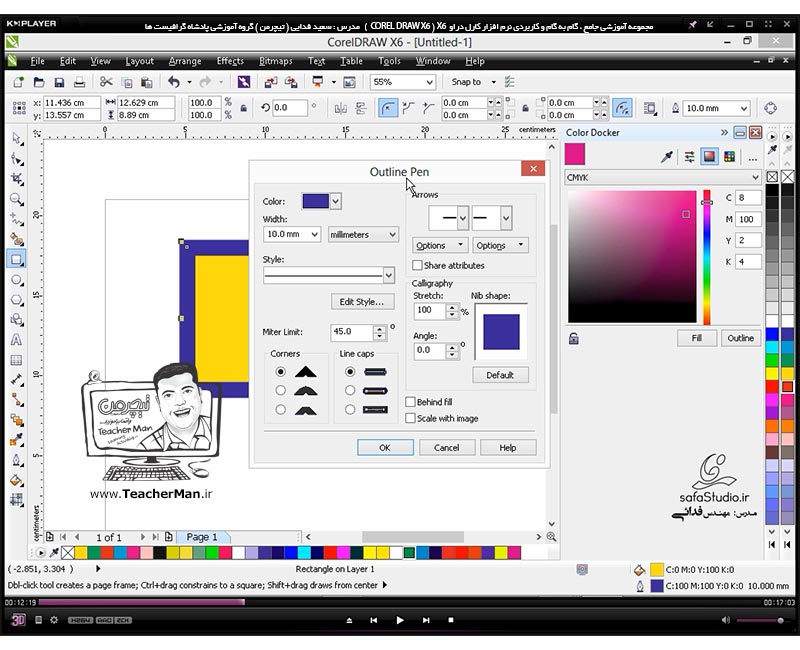The image size is (800, 650).
Task: Select the Fill bucket tool in toolbox
Action: click(17, 480)
